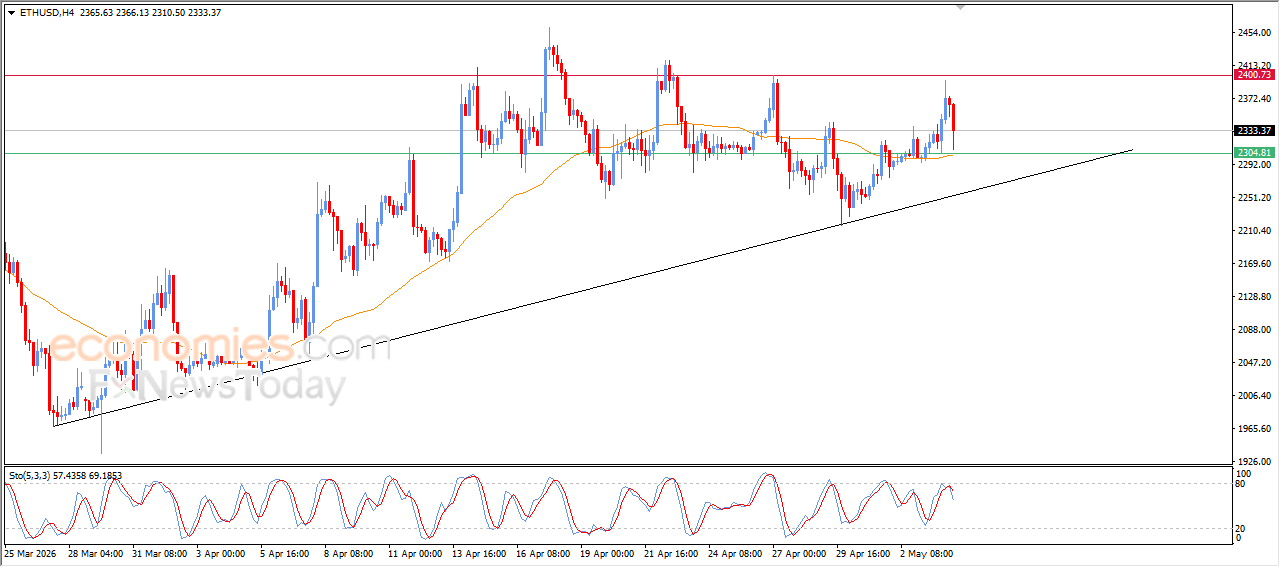The image size is (1280, 567).
Task: Click the ETHUSD,H4 chart title text
Action: tap(47, 13)
